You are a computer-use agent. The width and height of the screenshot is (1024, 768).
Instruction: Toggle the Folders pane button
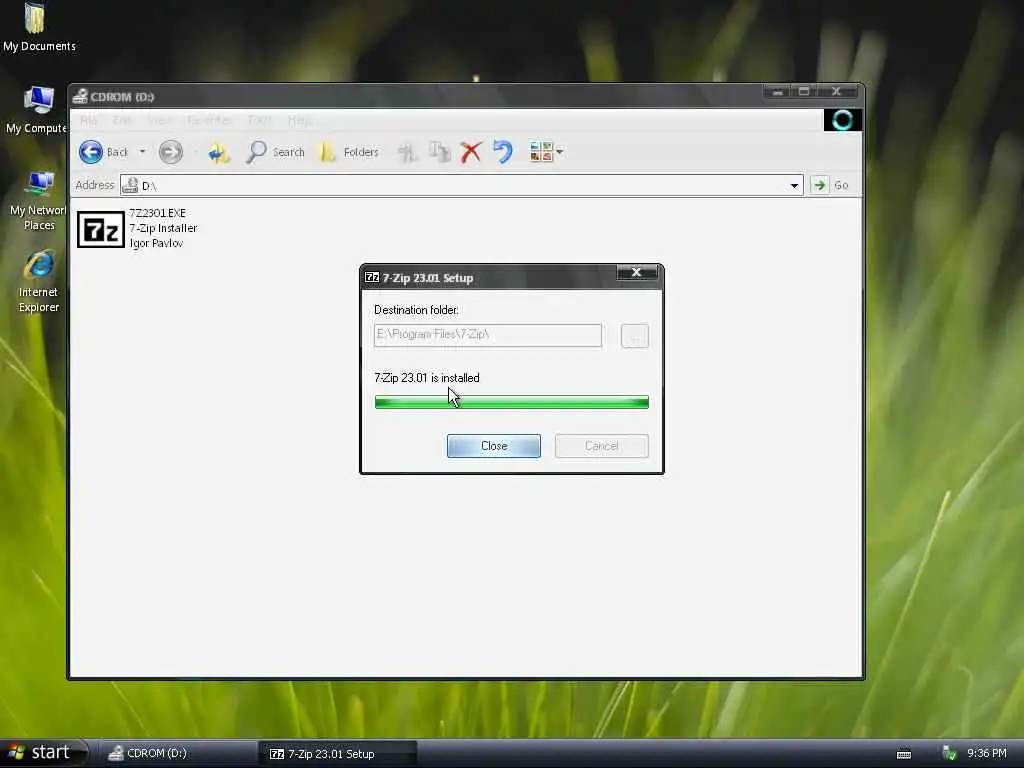(x=349, y=152)
